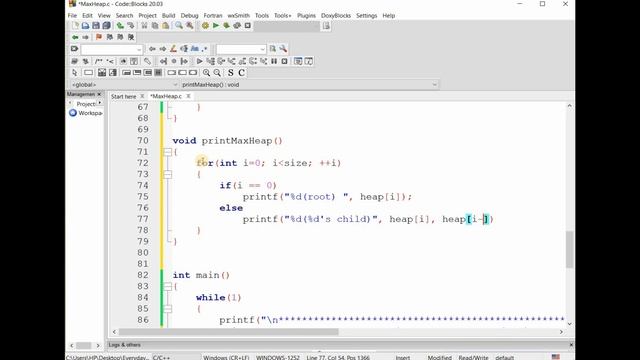Open the File menu
The height and width of the screenshot is (360, 640).
pyautogui.click(x=72, y=16)
